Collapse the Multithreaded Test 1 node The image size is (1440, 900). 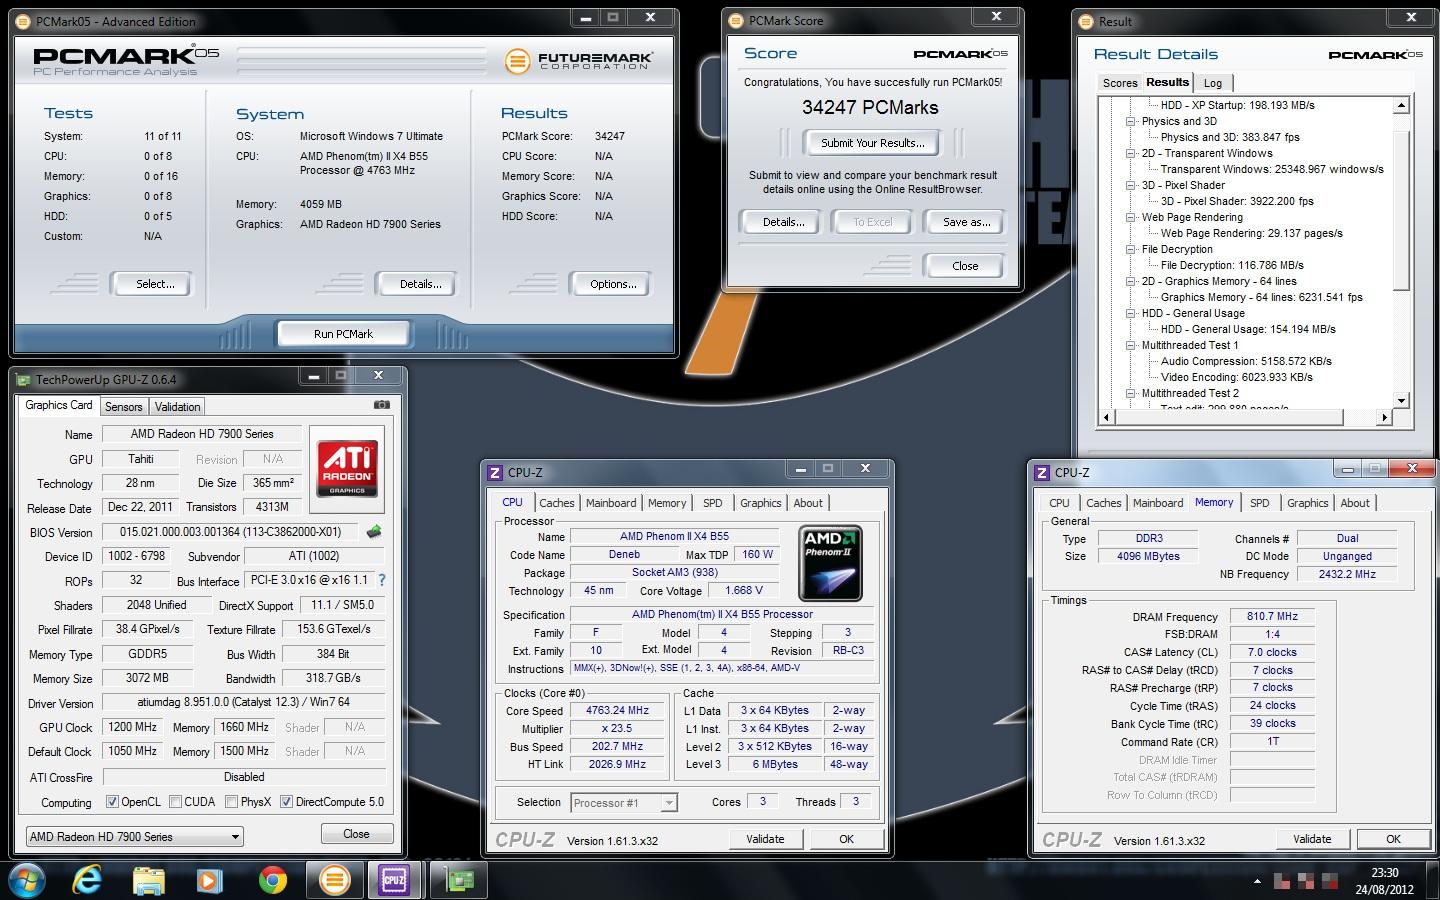point(1131,345)
